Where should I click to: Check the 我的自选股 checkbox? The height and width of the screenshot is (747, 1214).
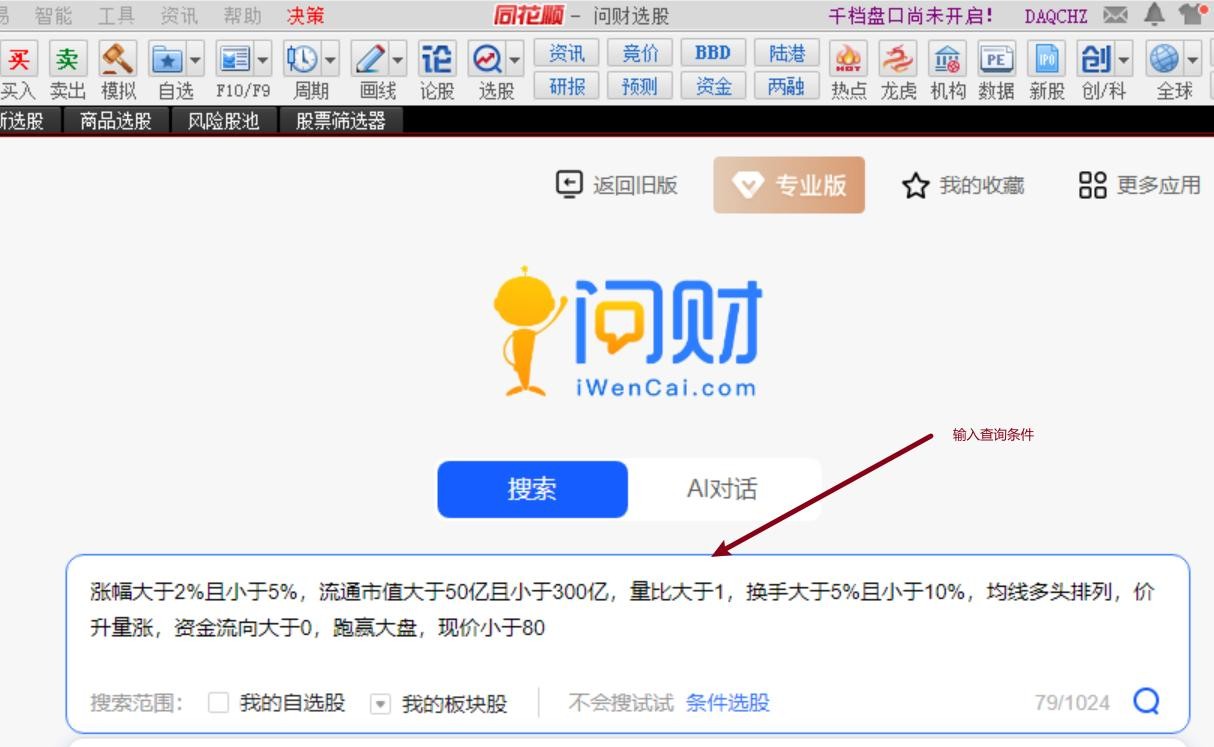218,703
